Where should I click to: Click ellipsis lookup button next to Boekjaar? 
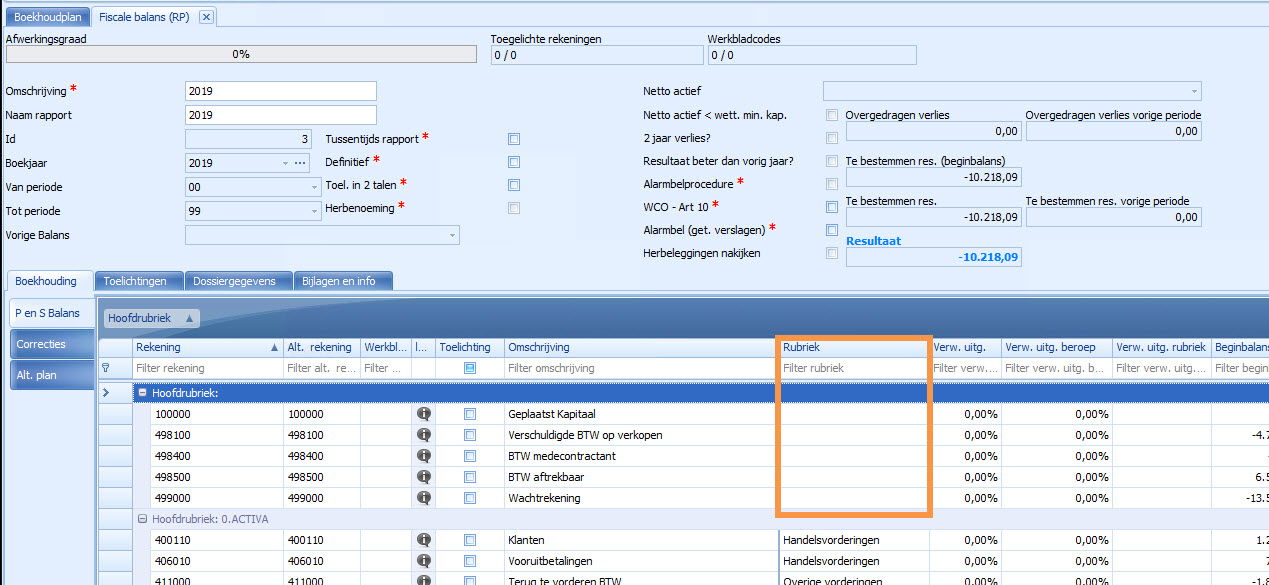299,163
